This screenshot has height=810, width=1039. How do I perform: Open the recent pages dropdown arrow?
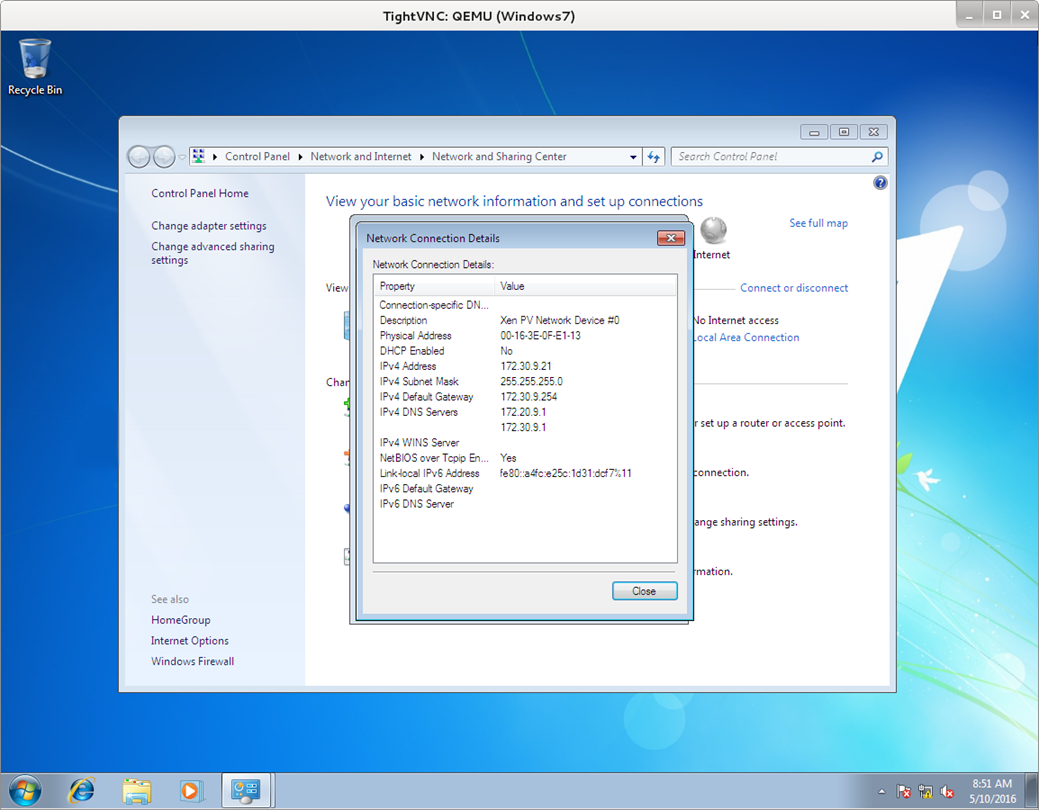[x=182, y=157]
